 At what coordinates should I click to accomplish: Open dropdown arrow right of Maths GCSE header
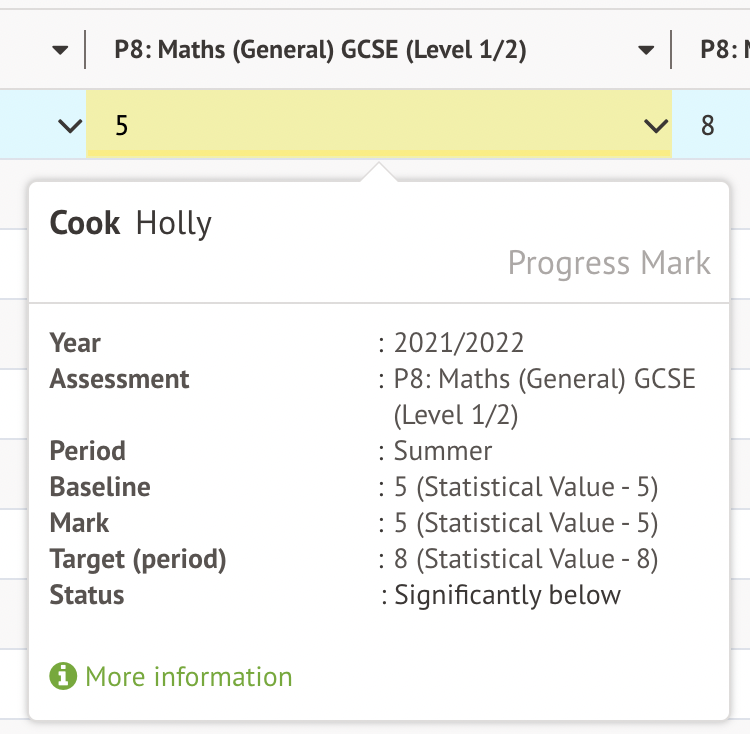tap(648, 50)
